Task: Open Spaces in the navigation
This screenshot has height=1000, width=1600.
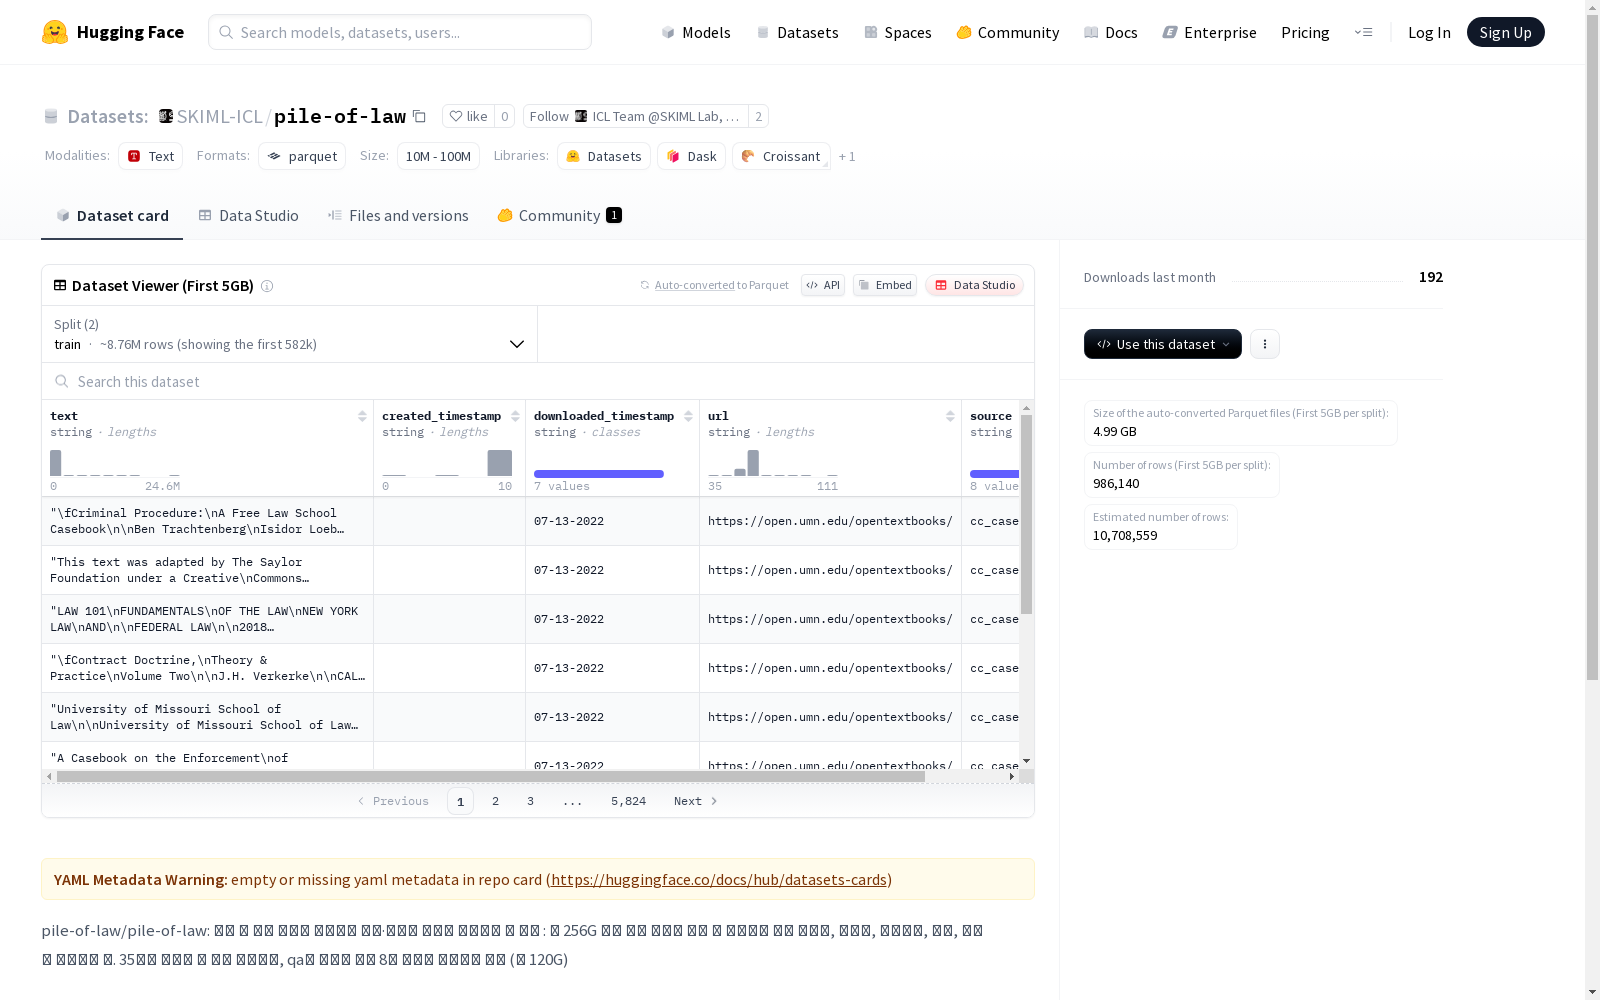Action: [898, 32]
